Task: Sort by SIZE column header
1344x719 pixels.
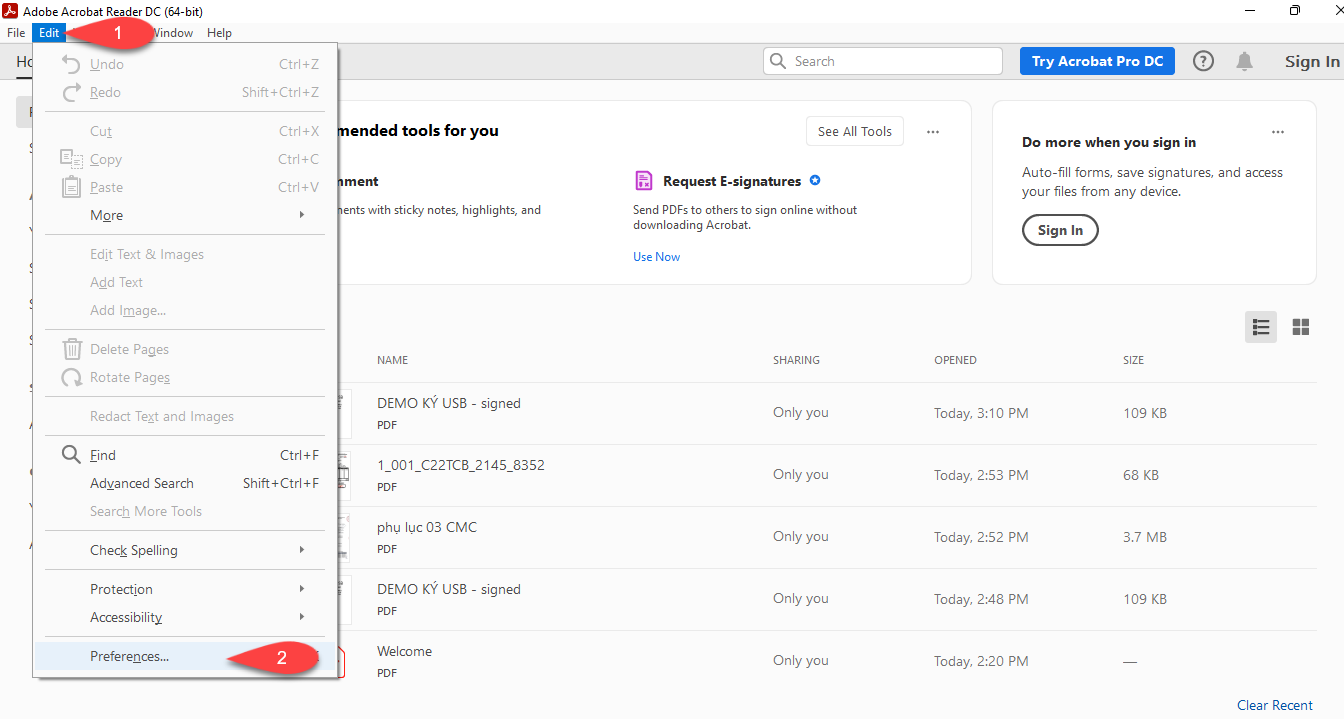Action: pyautogui.click(x=1133, y=360)
